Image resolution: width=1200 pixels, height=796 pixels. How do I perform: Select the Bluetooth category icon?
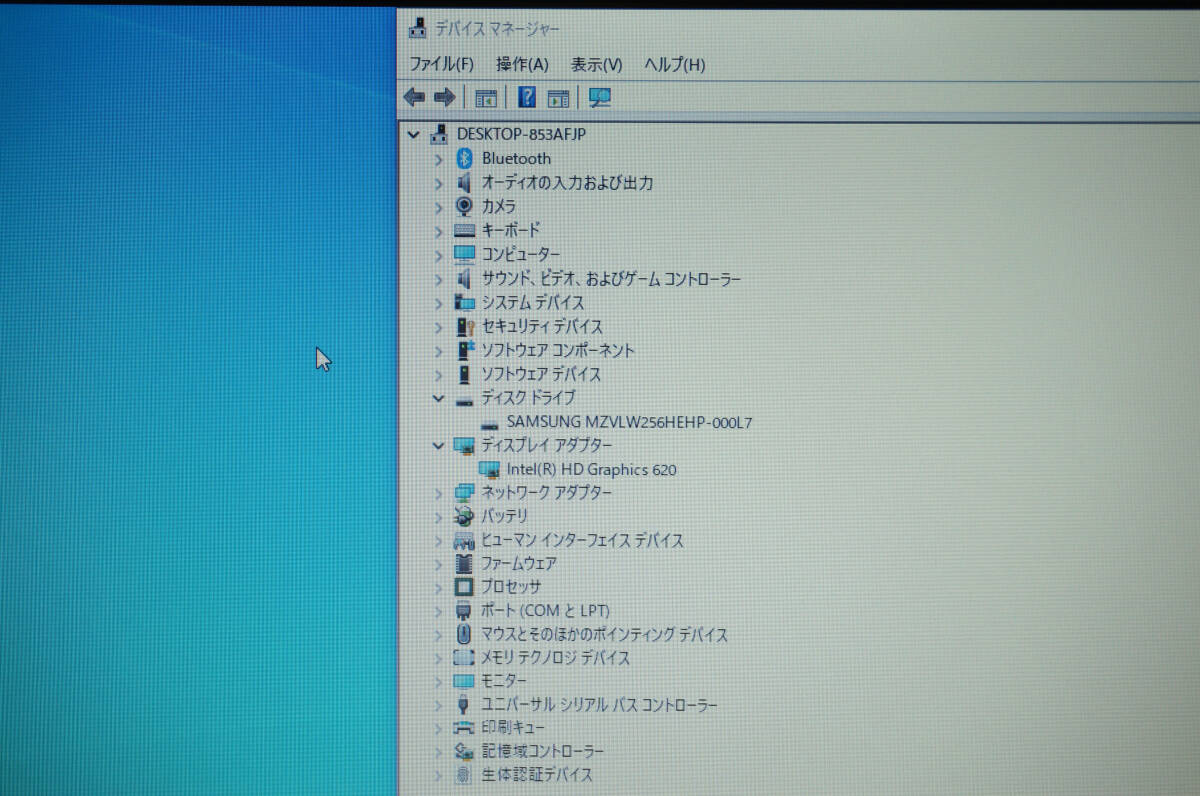[464, 158]
